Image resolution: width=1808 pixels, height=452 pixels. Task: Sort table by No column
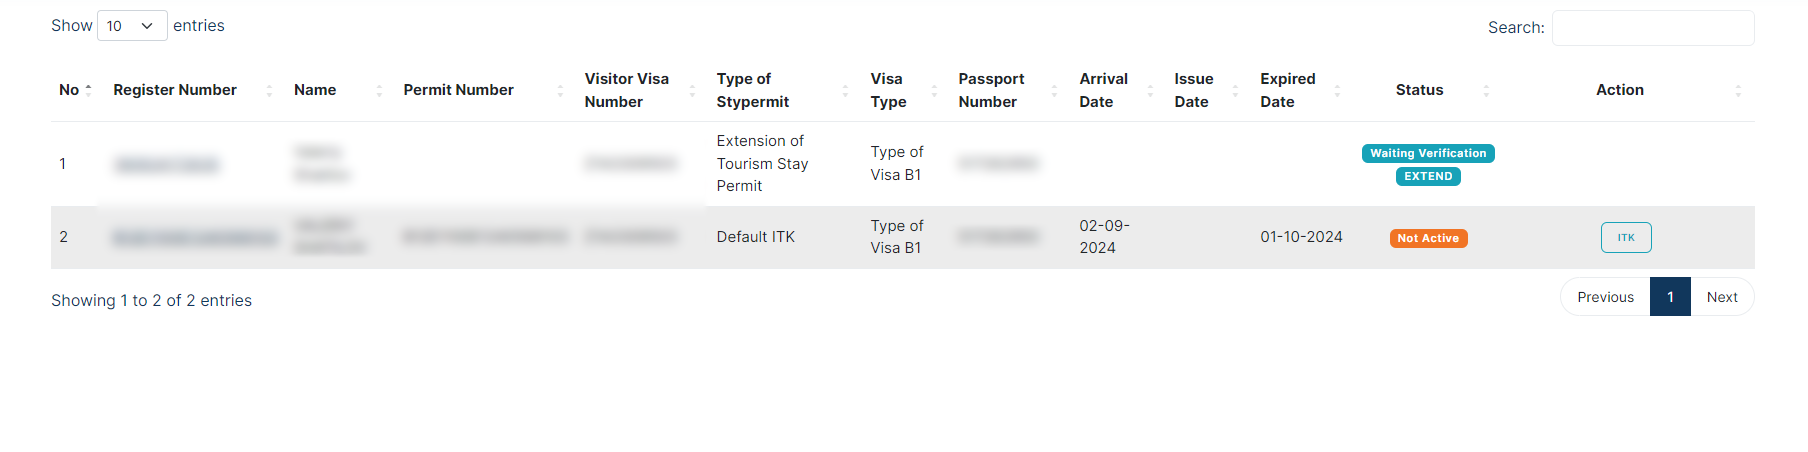(x=76, y=90)
